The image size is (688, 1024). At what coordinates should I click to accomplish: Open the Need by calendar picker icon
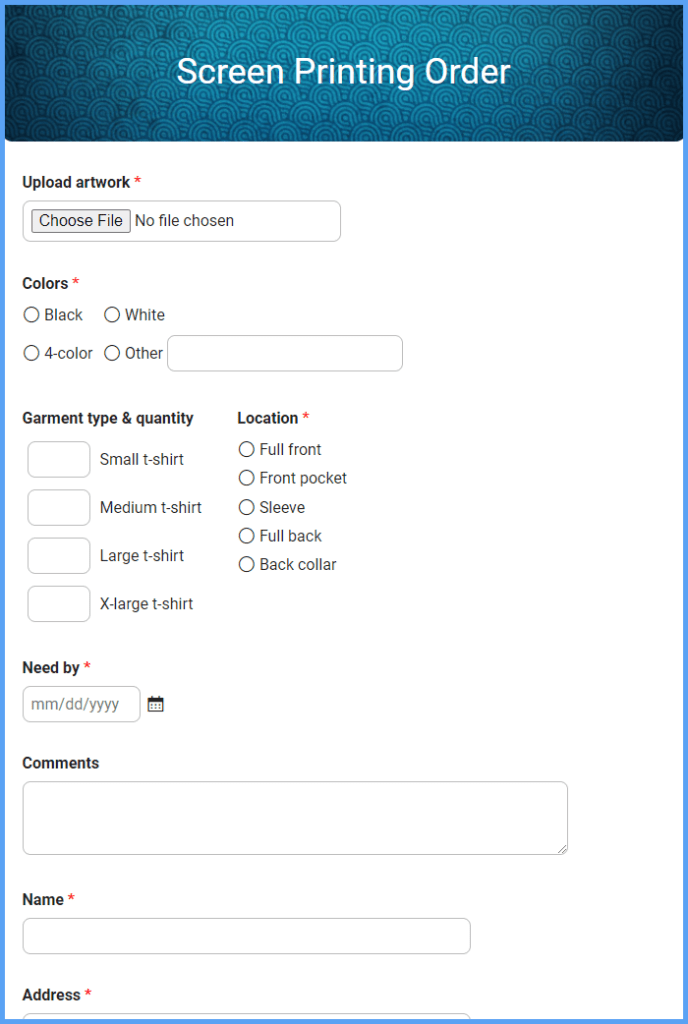pos(155,704)
